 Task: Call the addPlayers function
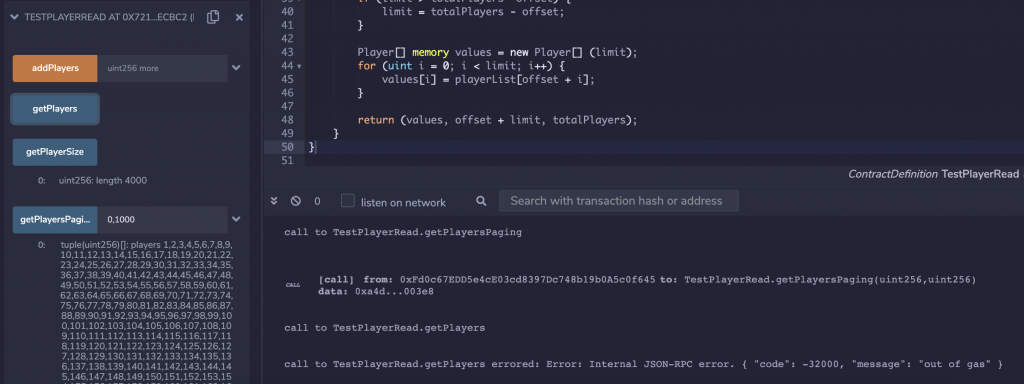pyautogui.click(x=56, y=68)
